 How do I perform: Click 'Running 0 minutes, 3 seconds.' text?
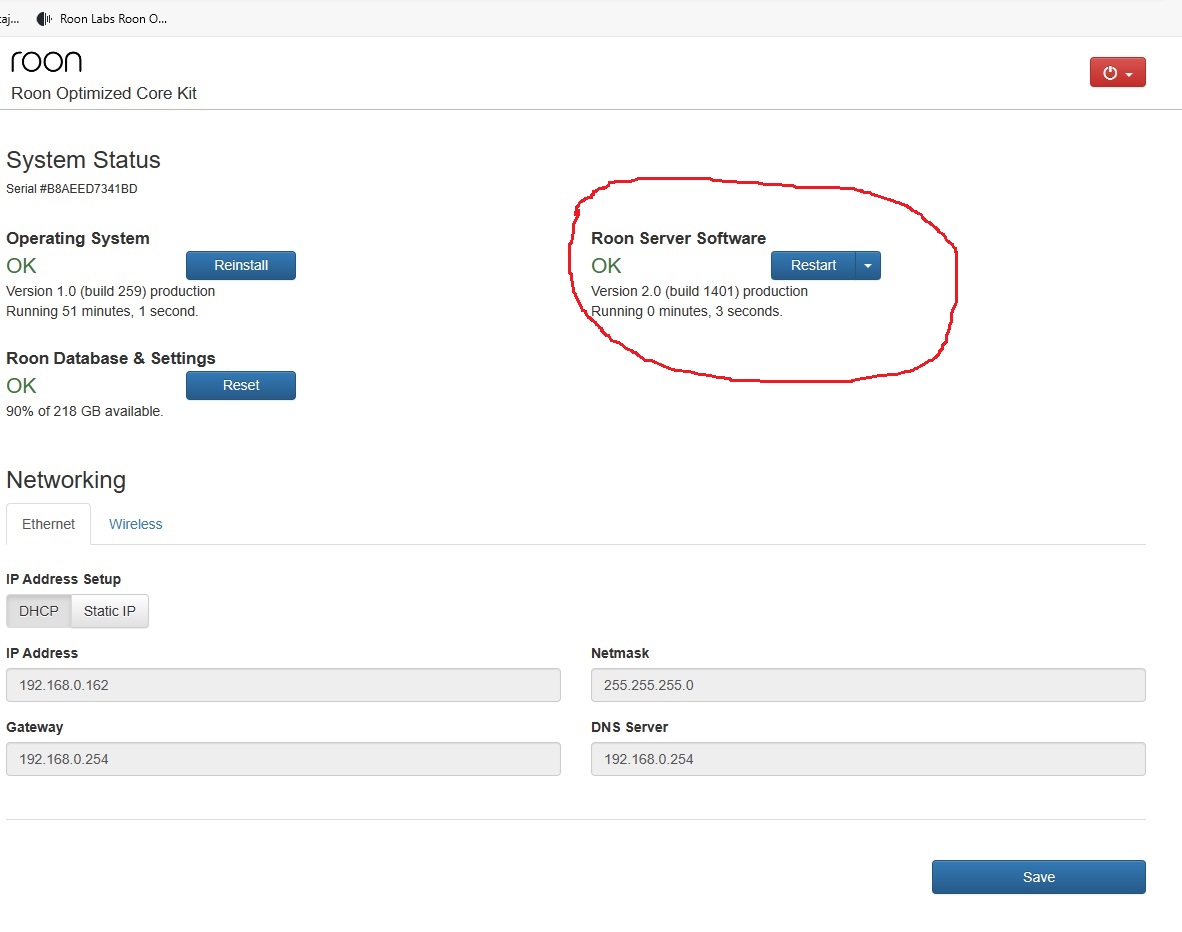(x=687, y=311)
